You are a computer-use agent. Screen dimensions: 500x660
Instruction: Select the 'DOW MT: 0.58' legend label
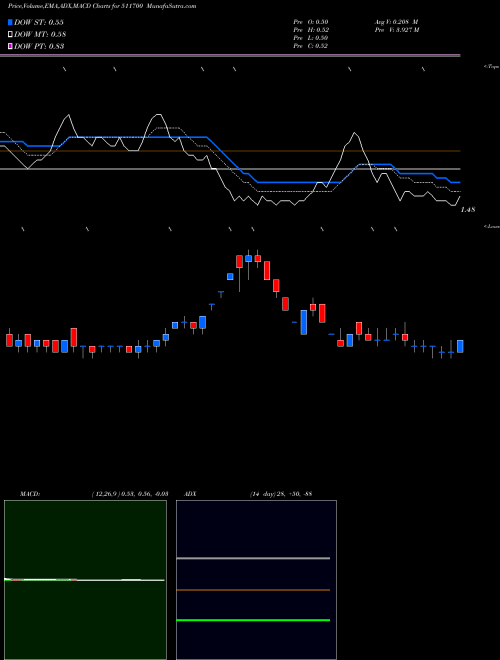point(40,35)
